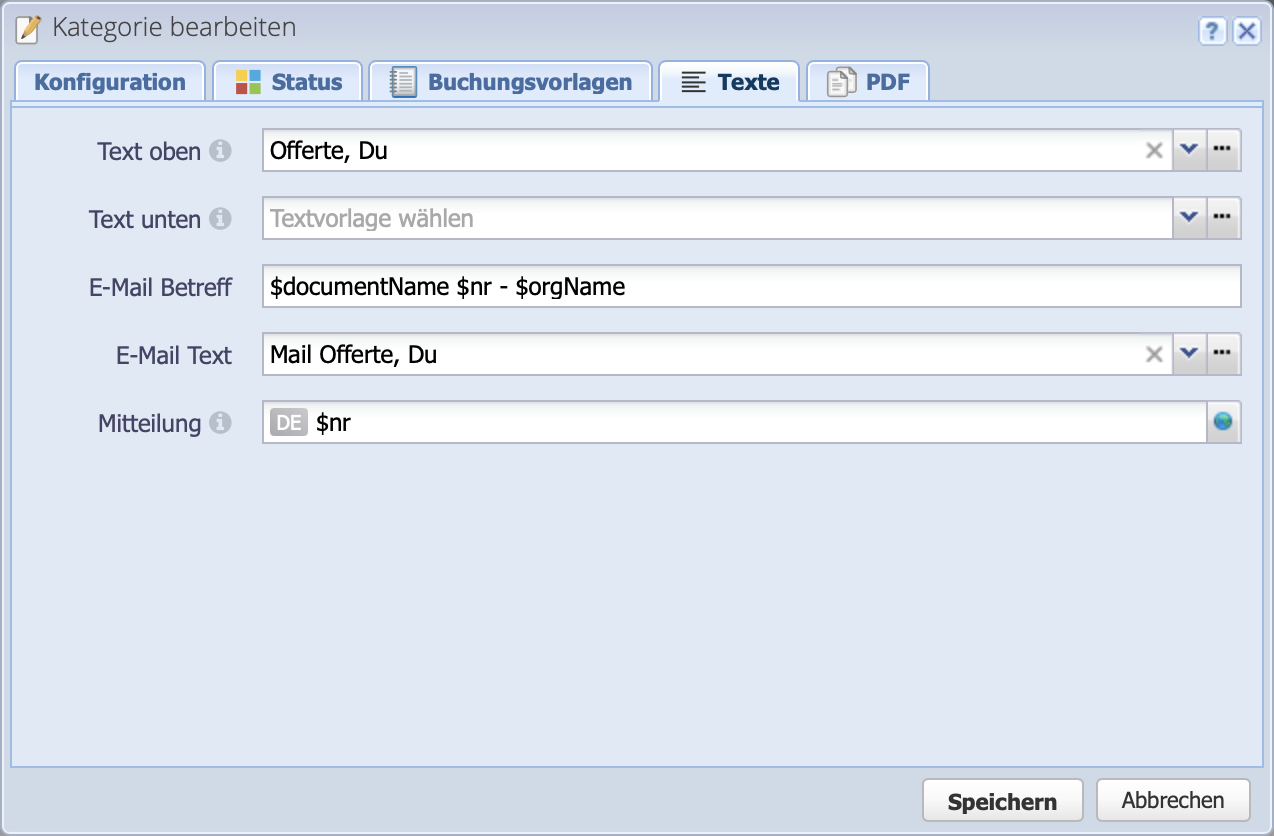Click the Abbrechen button

tap(1172, 801)
